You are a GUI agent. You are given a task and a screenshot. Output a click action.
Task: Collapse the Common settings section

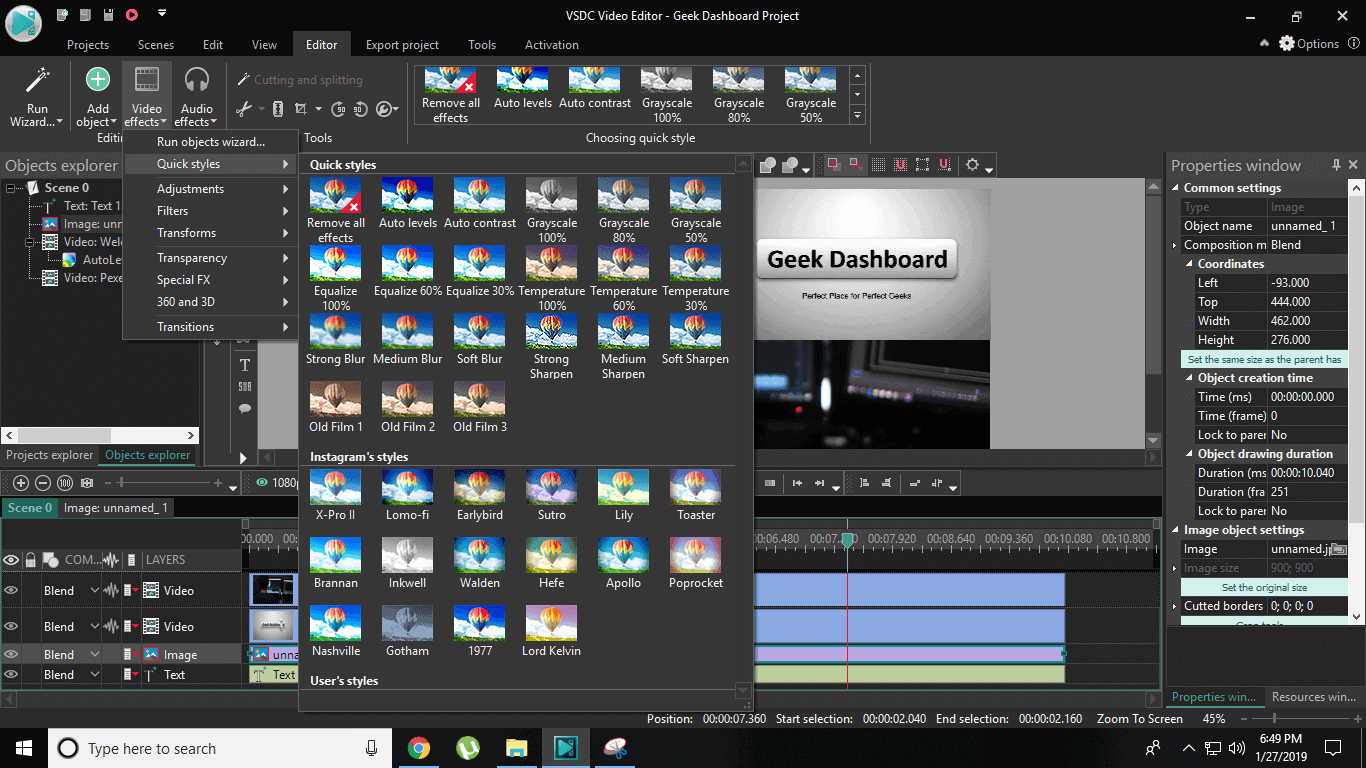pyautogui.click(x=1175, y=188)
